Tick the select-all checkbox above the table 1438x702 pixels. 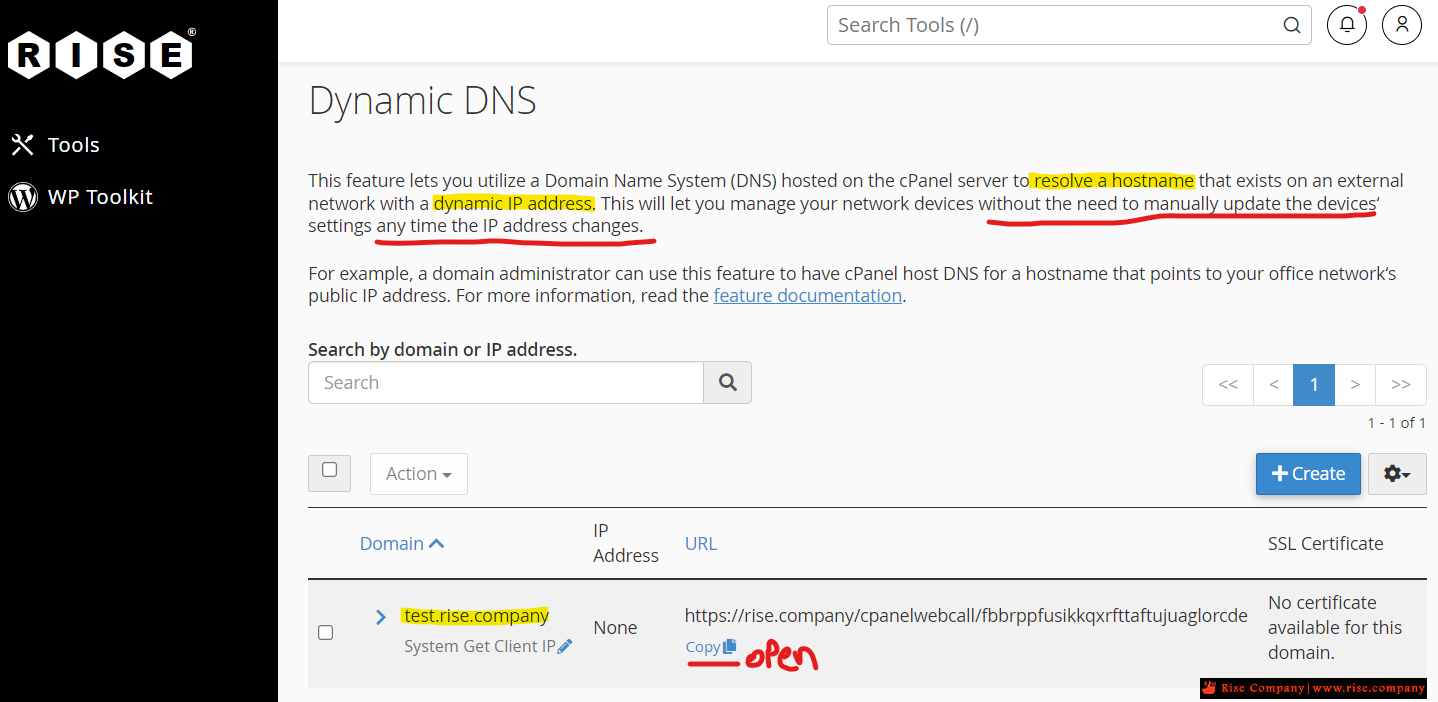pyautogui.click(x=329, y=470)
